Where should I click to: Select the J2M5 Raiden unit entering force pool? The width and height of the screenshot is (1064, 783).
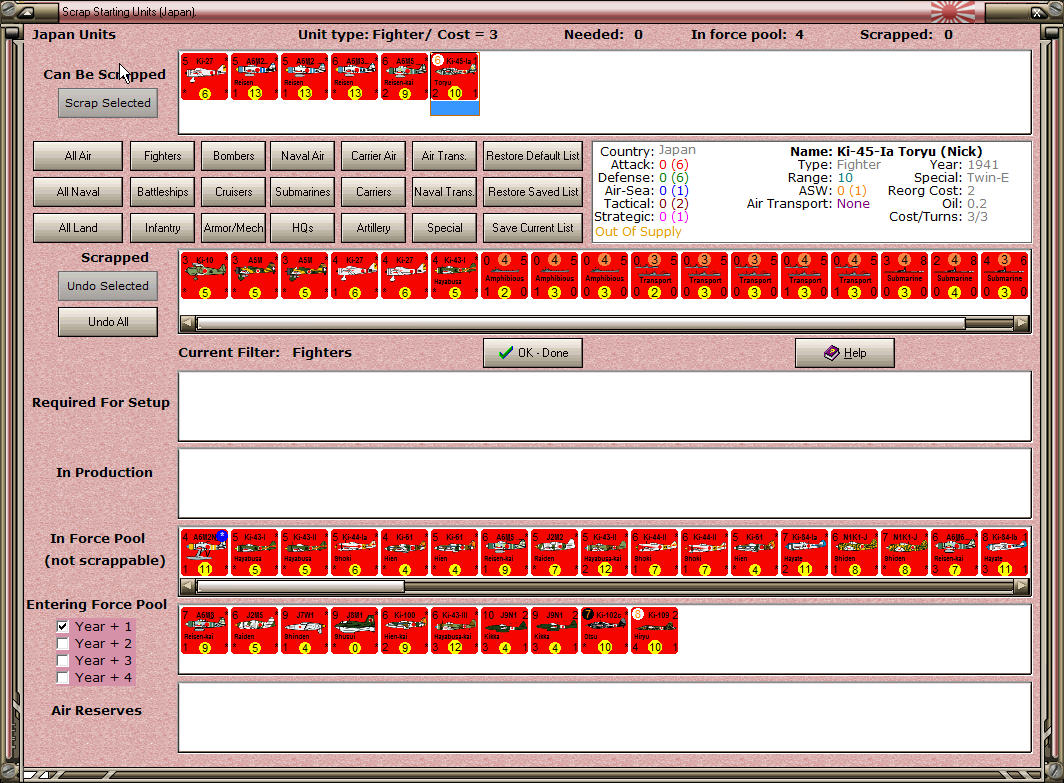click(254, 630)
